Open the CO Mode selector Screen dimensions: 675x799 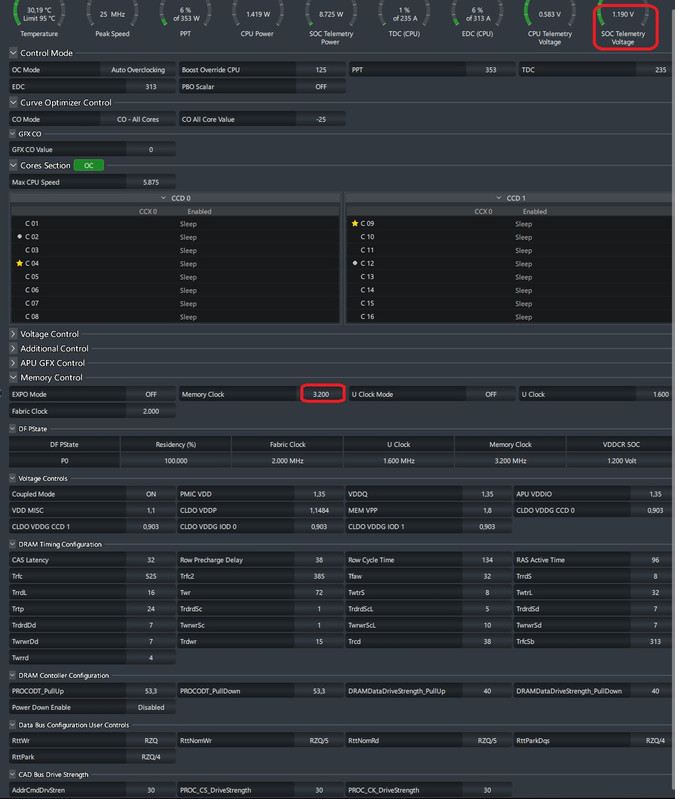pyautogui.click(x=138, y=119)
